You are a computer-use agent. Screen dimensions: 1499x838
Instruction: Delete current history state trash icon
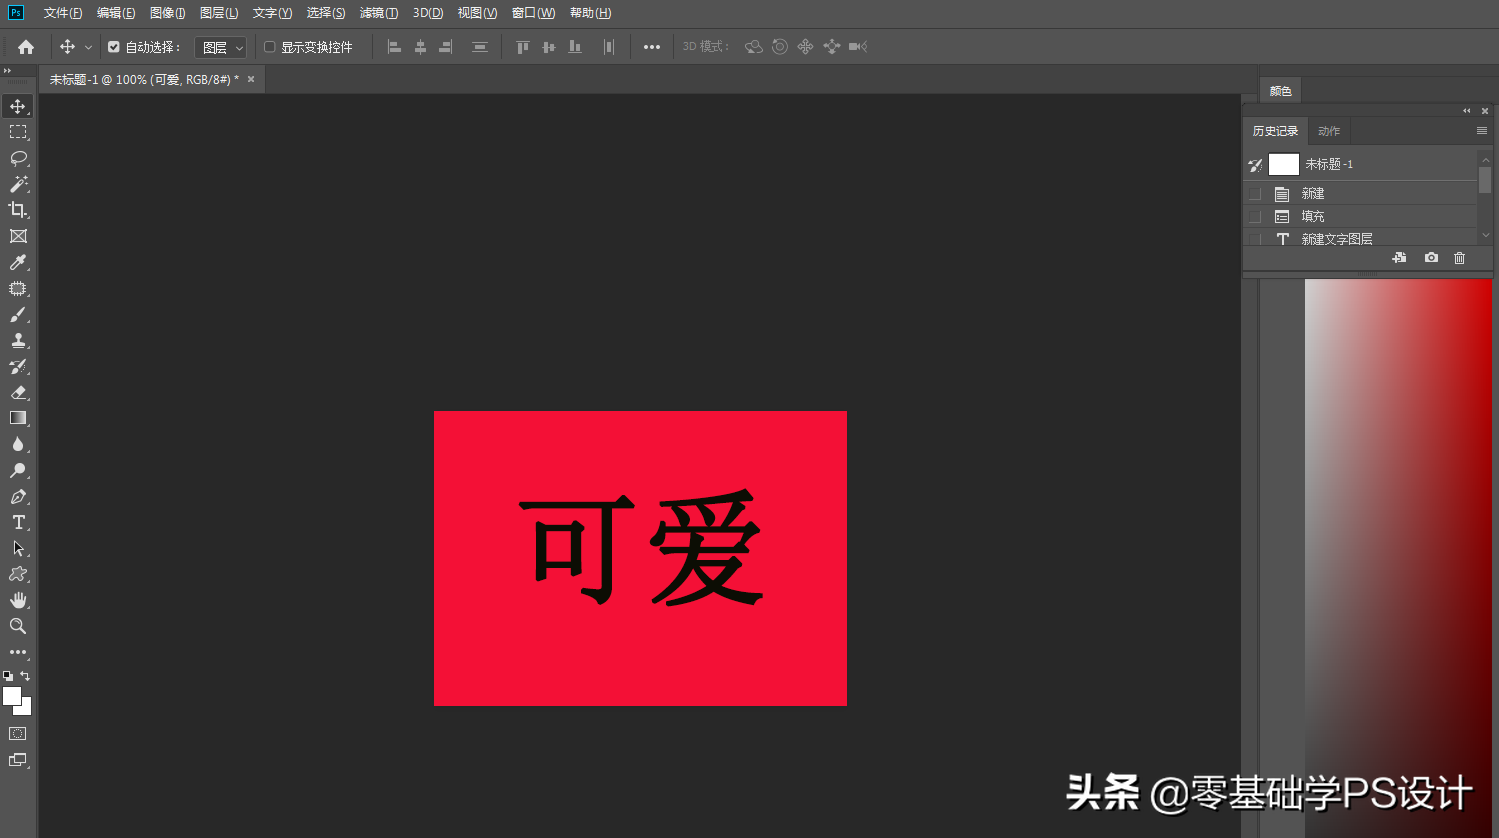point(1459,258)
